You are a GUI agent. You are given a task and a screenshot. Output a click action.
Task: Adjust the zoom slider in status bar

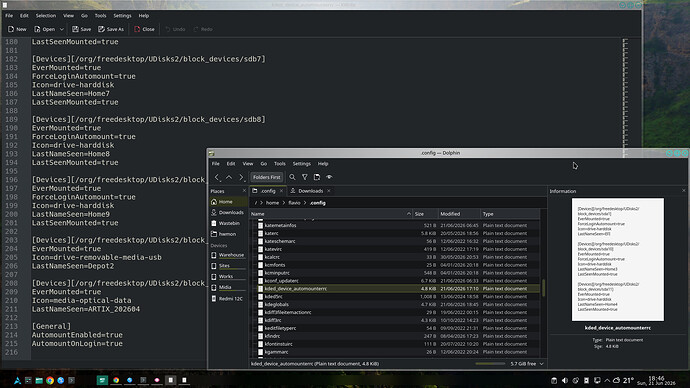(490, 364)
